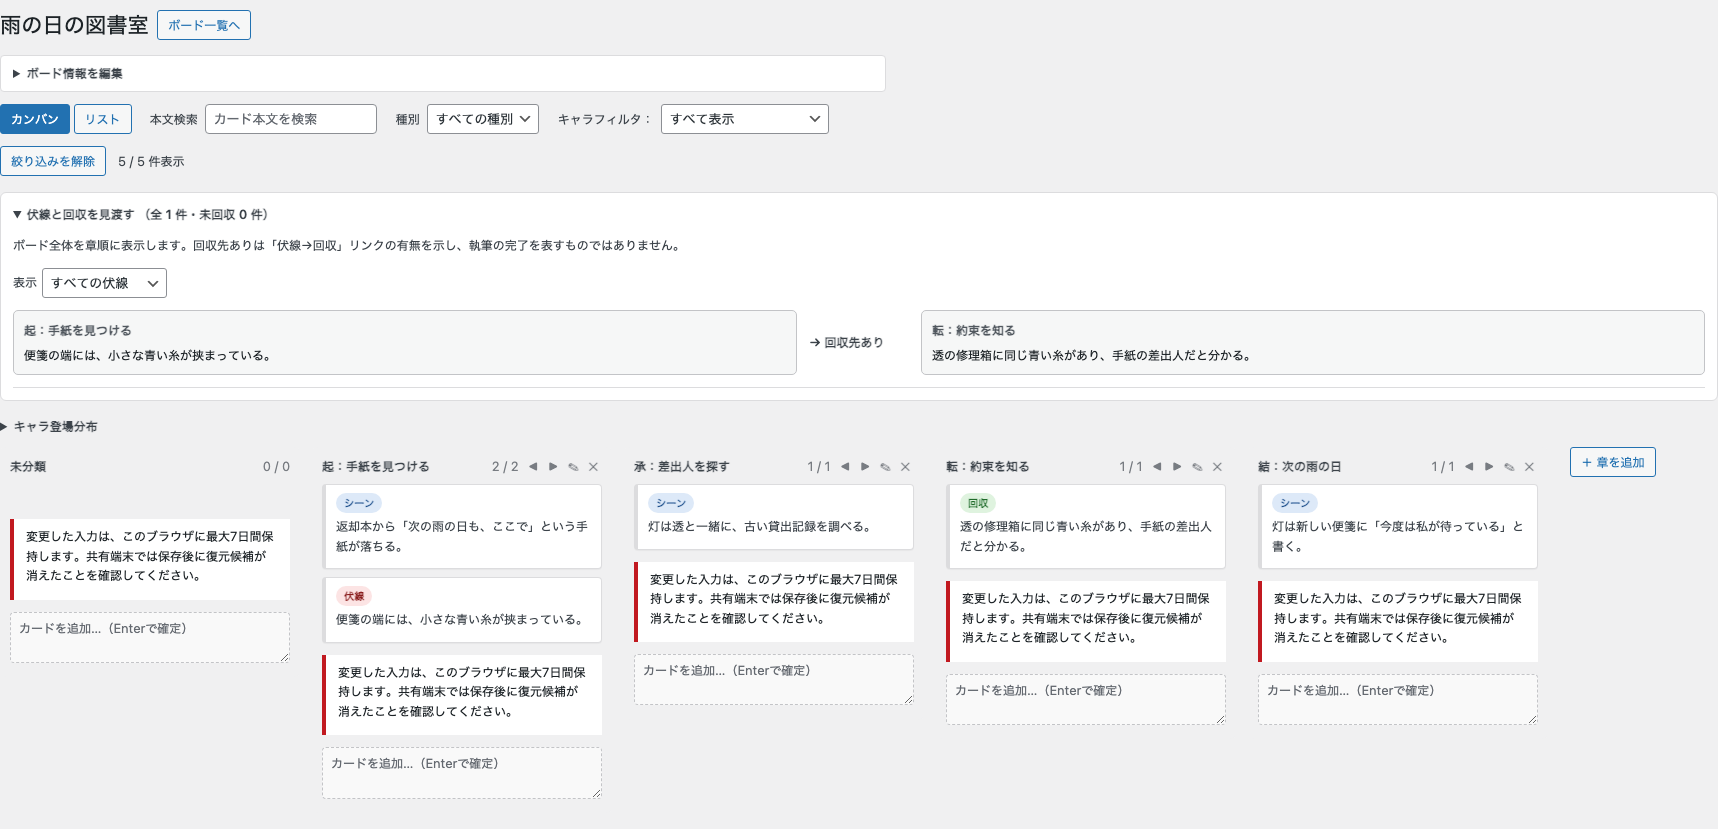Edit the 転：約束を知る column title
The image size is (1718, 829).
coord(1197,467)
